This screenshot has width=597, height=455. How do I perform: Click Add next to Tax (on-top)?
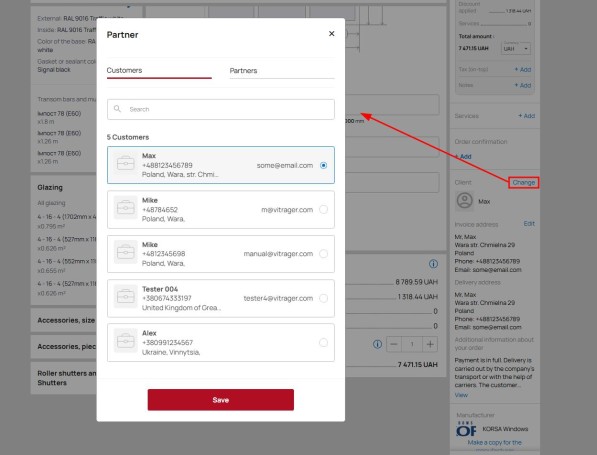tap(523, 69)
